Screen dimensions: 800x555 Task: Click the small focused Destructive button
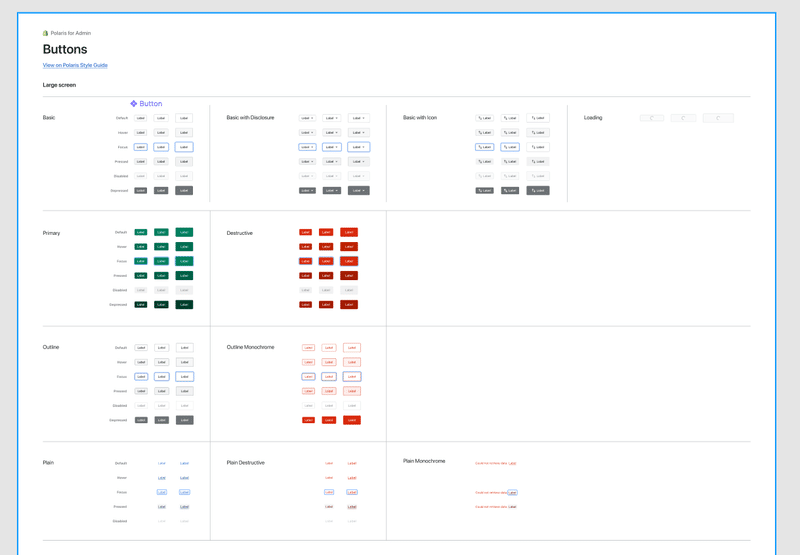point(306,261)
